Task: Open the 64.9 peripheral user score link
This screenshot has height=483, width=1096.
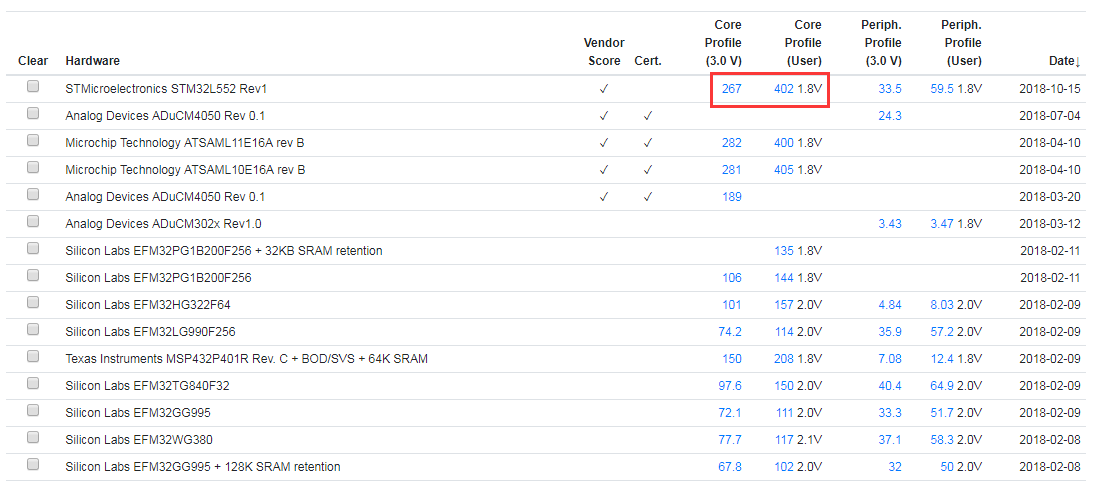Action: tap(942, 386)
